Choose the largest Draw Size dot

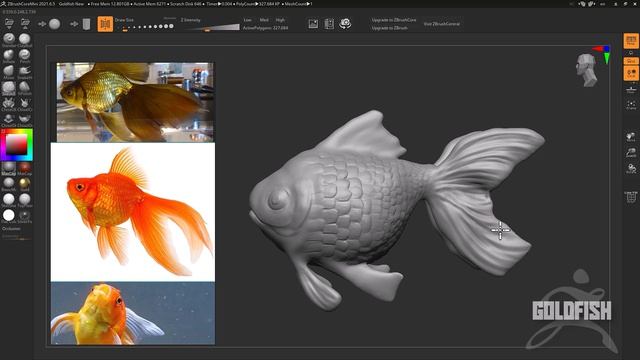(x=171, y=26)
